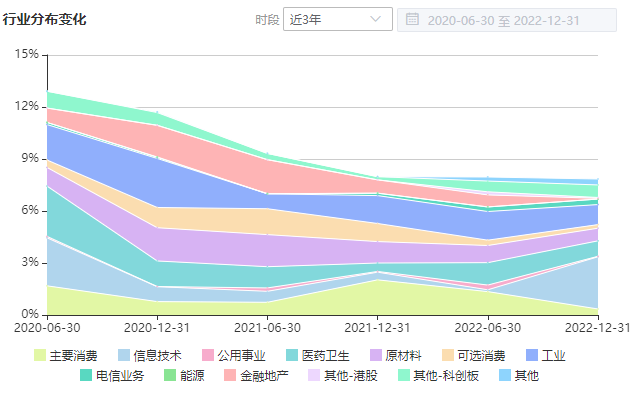Click the 其他-港股 legend marker
The width and height of the screenshot is (639, 399).
(x=314, y=375)
